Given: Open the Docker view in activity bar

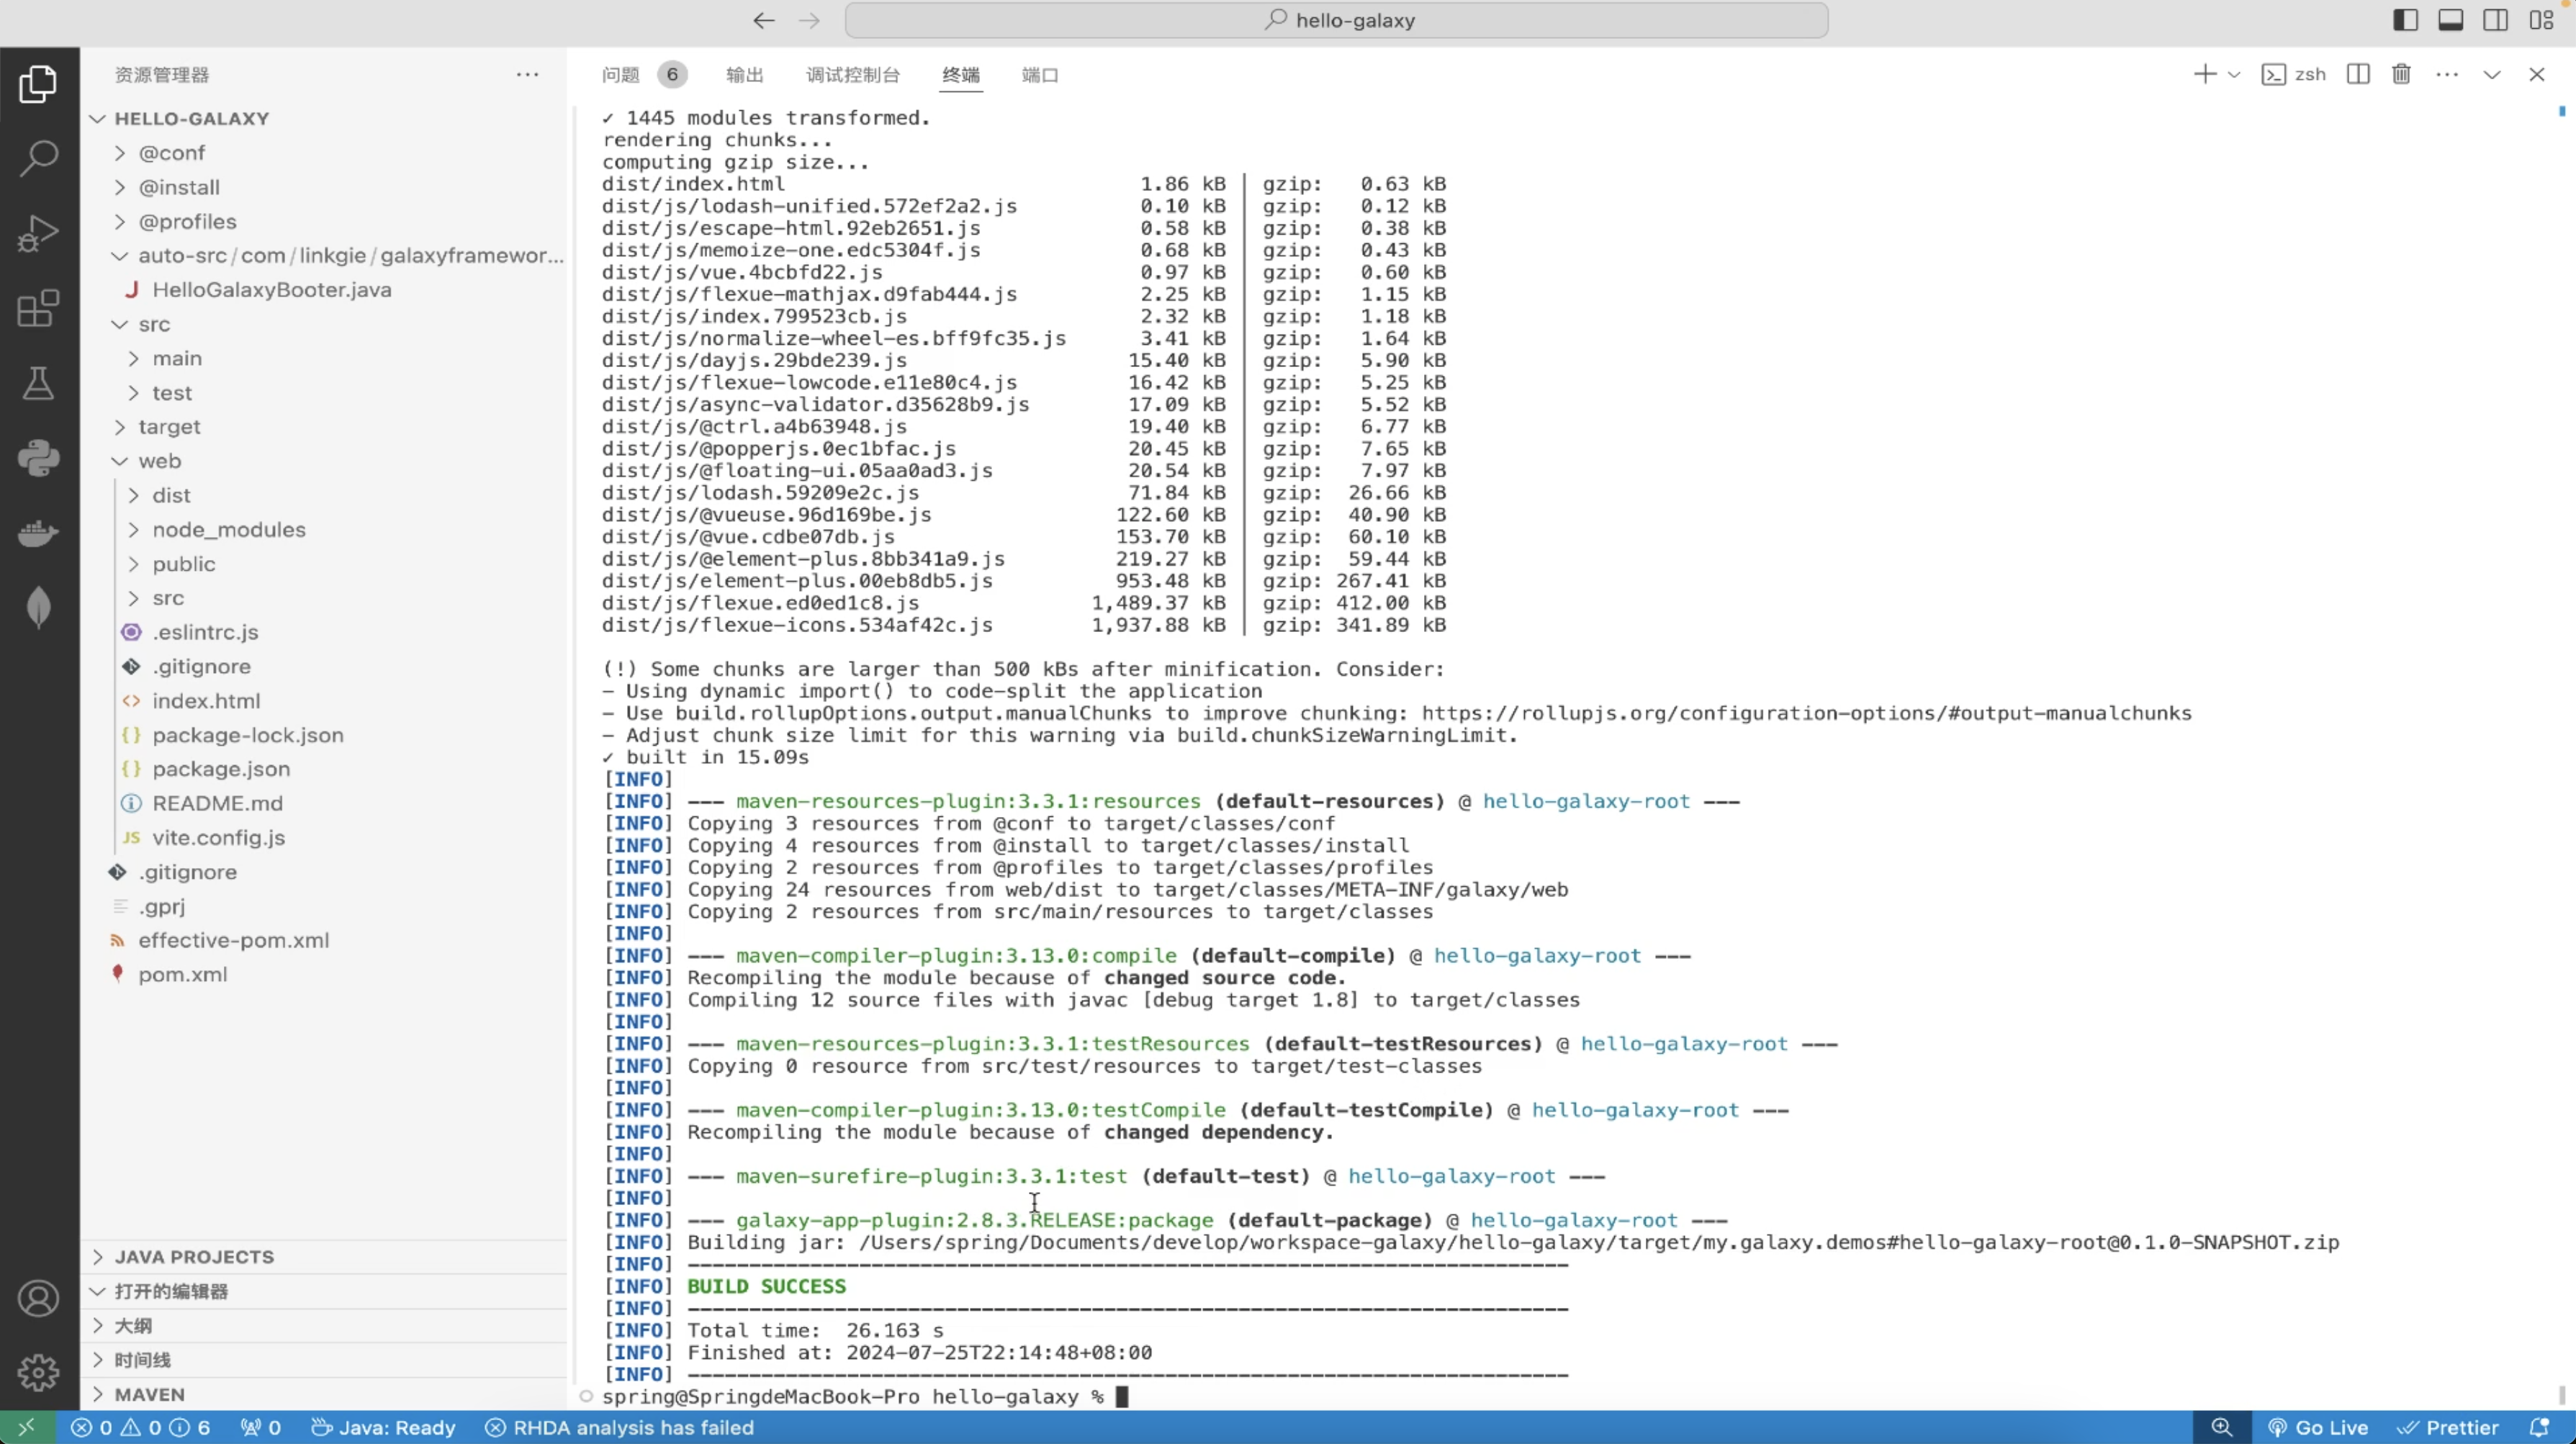Looking at the screenshot, I should (x=38, y=533).
